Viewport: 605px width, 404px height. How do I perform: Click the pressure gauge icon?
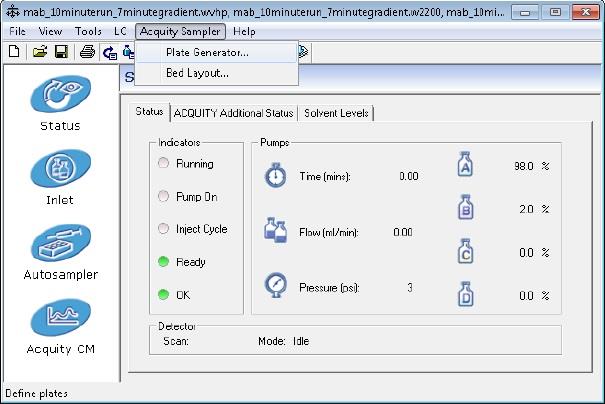pyautogui.click(x=276, y=285)
